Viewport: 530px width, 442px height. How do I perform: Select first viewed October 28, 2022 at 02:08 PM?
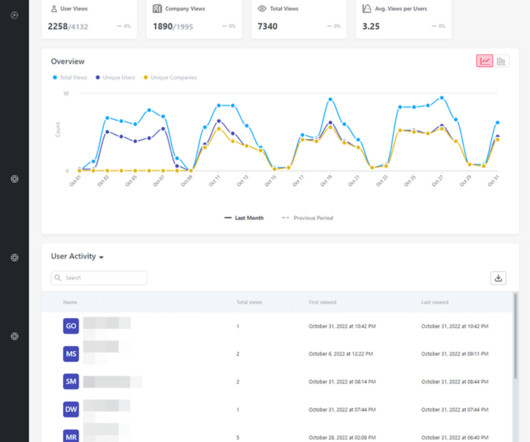click(x=342, y=437)
